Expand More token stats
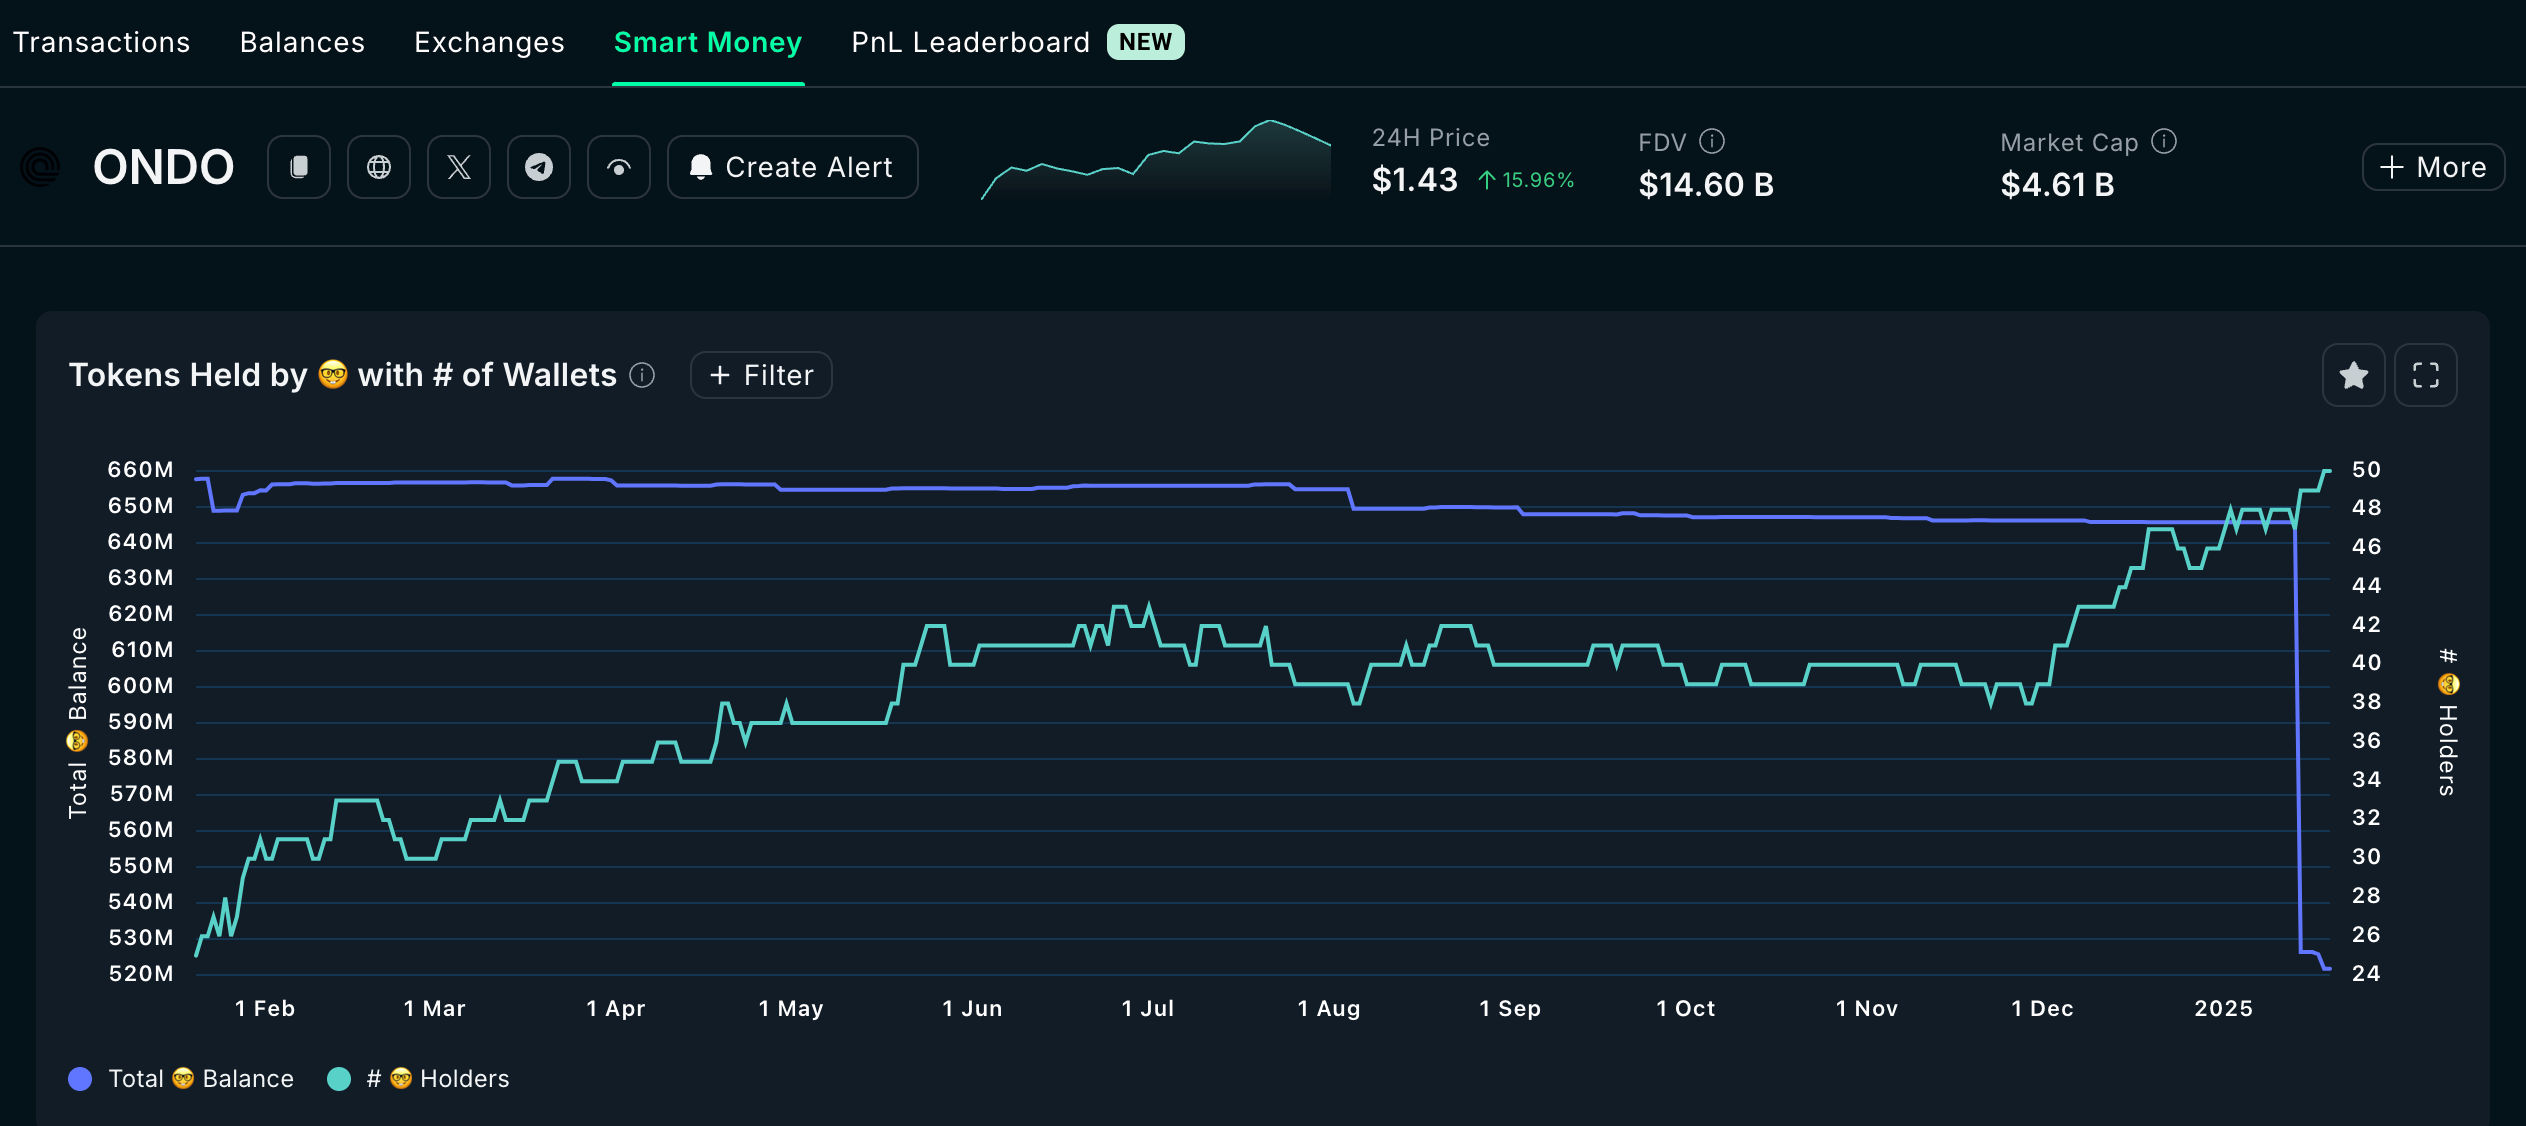 coord(2433,167)
